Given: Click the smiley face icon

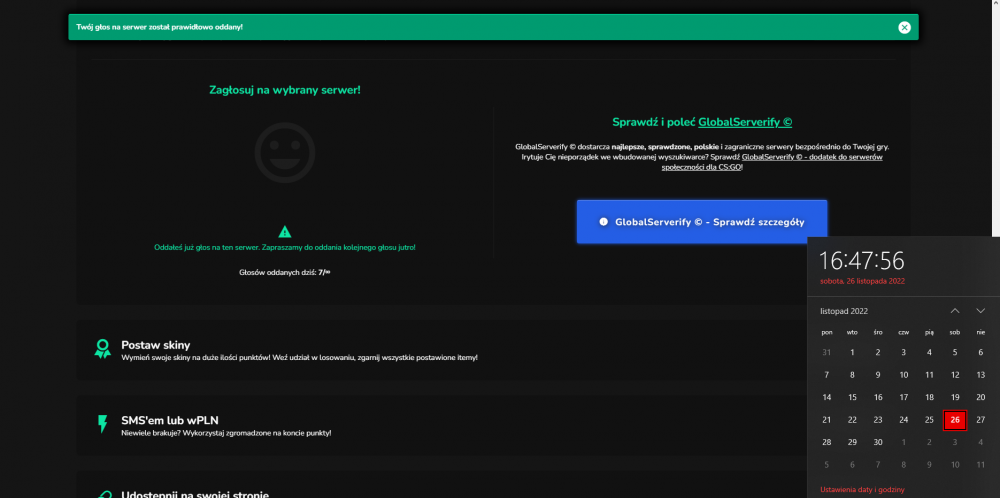Looking at the screenshot, I should [x=285, y=153].
